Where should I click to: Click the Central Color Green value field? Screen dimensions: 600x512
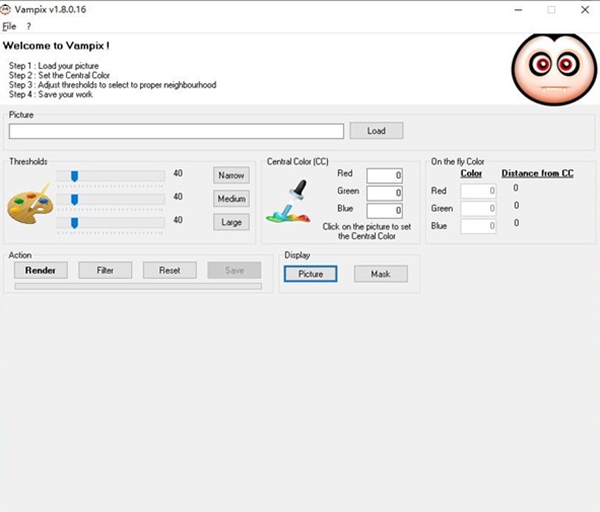click(384, 193)
